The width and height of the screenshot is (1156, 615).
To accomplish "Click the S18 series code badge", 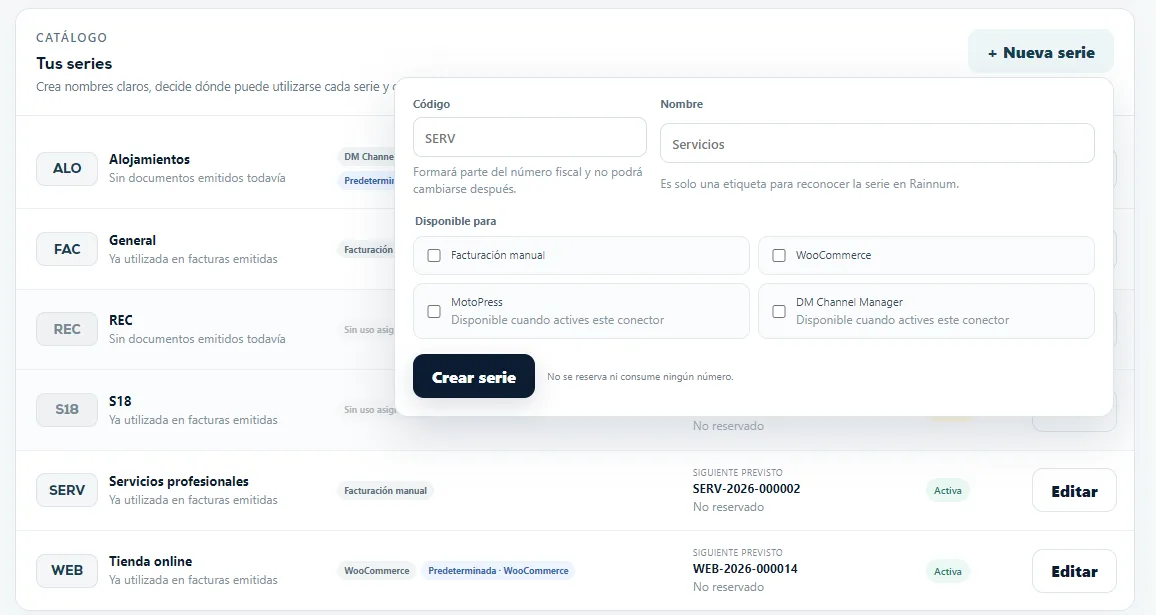I will (x=66, y=409).
